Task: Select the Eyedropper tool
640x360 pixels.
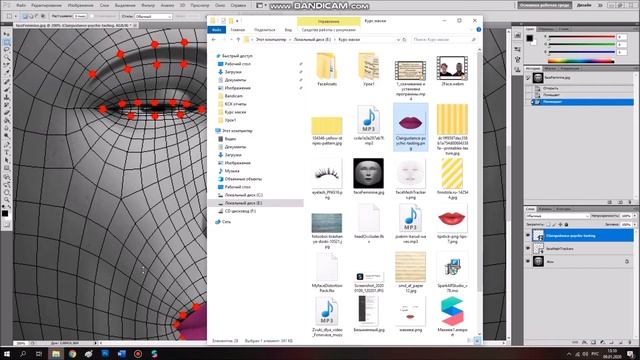Action: (x=7, y=73)
